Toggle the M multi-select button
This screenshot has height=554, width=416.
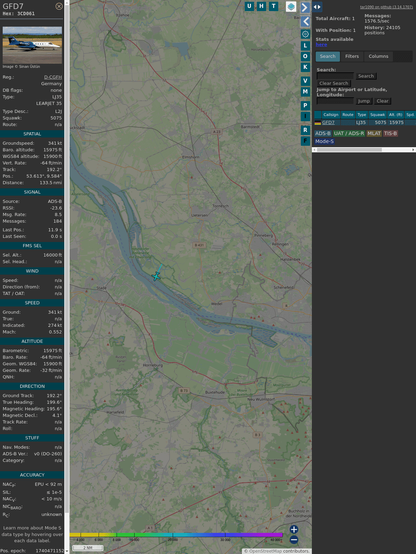(x=305, y=92)
